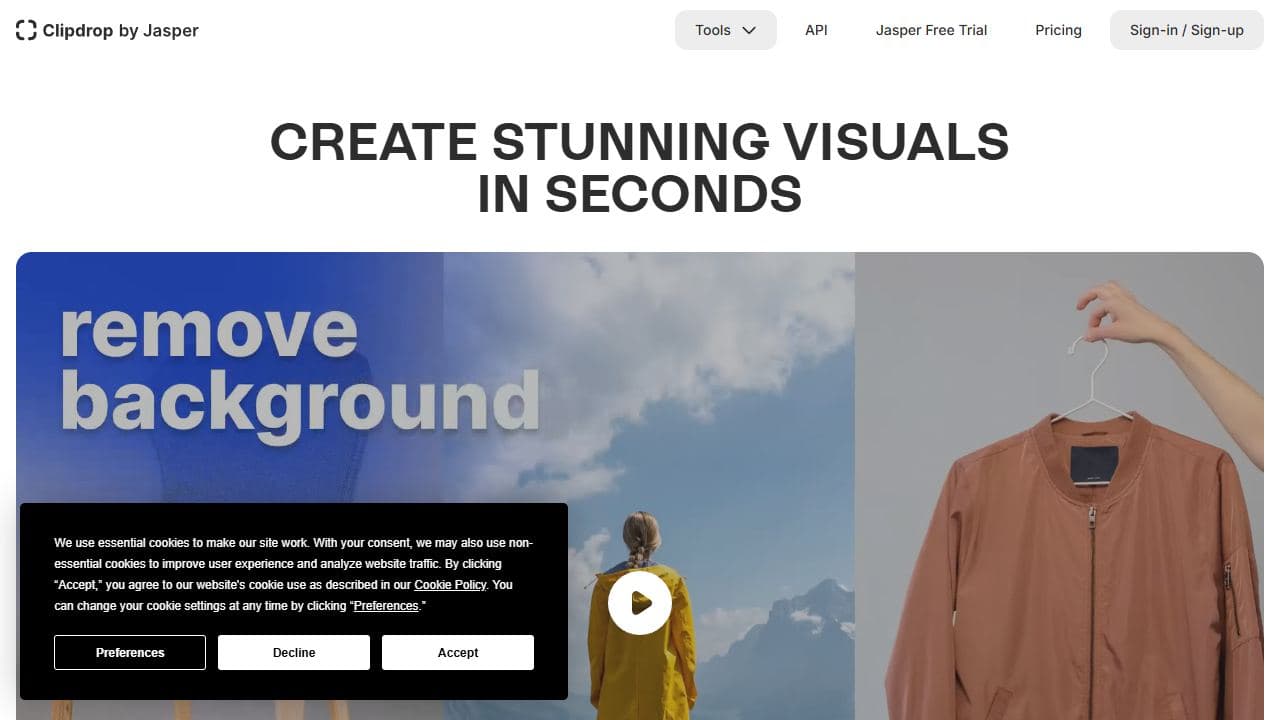The height and width of the screenshot is (720, 1280).
Task: Click the Clipdrop bracket logo icon
Action: pyautogui.click(x=26, y=30)
